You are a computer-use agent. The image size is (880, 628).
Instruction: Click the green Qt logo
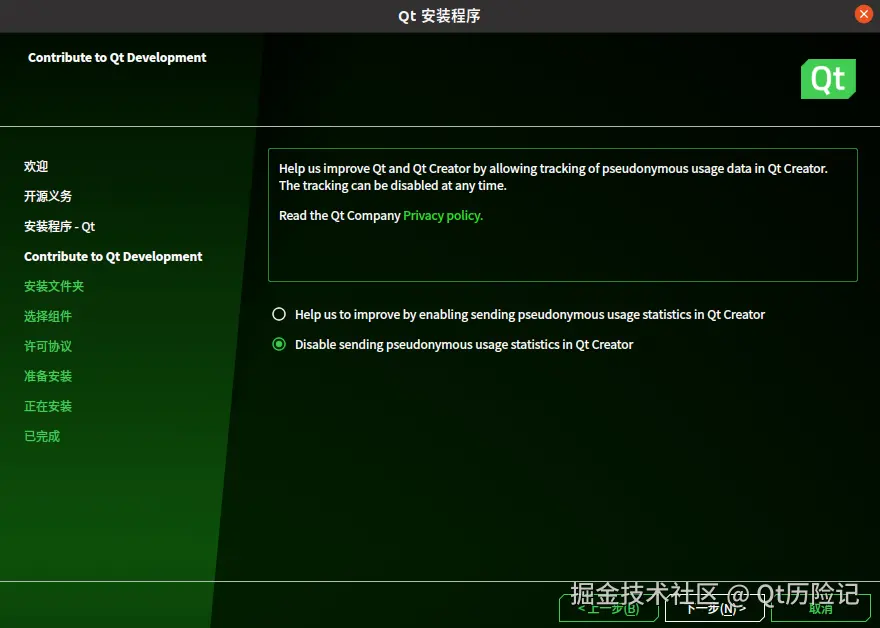[x=828, y=79]
